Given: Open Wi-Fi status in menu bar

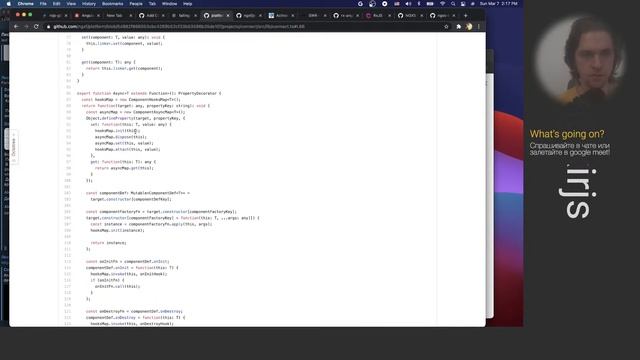Looking at the screenshot, I should coord(442,4).
